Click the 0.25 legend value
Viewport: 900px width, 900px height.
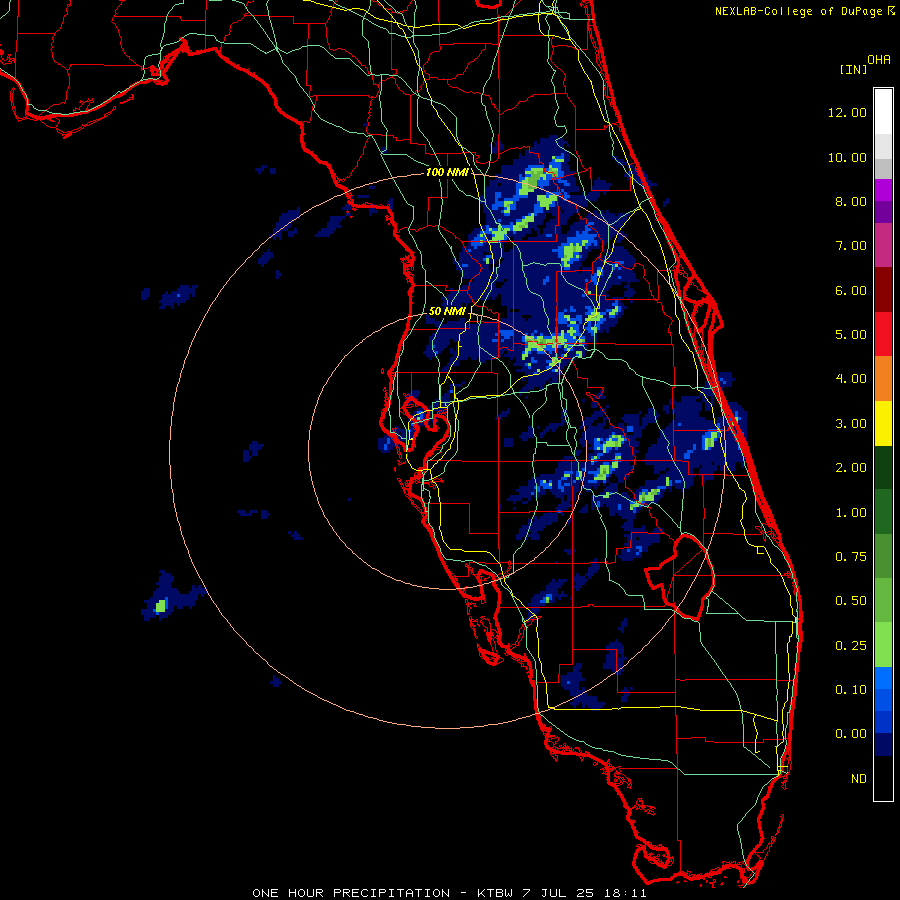tap(851, 646)
